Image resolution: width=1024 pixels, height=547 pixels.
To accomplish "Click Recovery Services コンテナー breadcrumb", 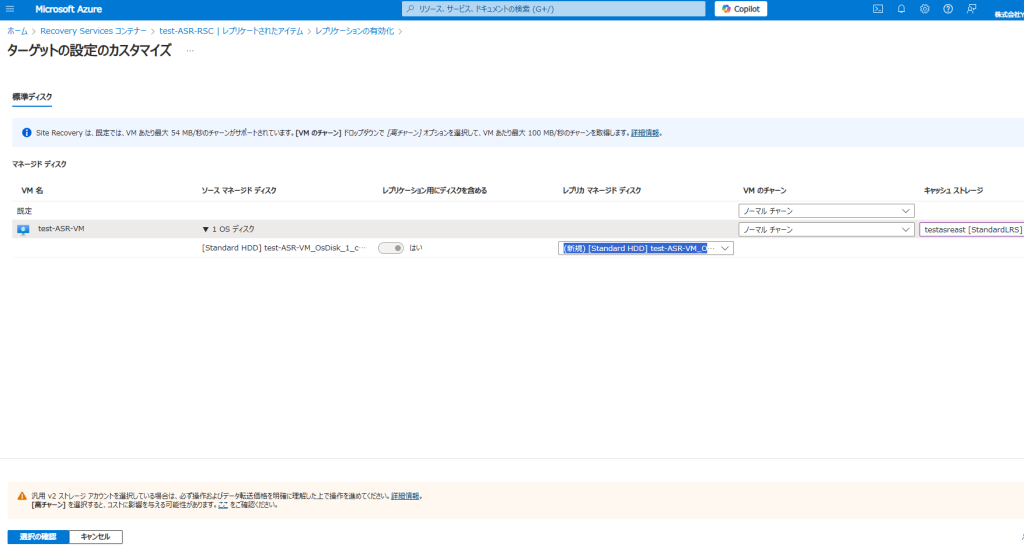I will point(93,32).
